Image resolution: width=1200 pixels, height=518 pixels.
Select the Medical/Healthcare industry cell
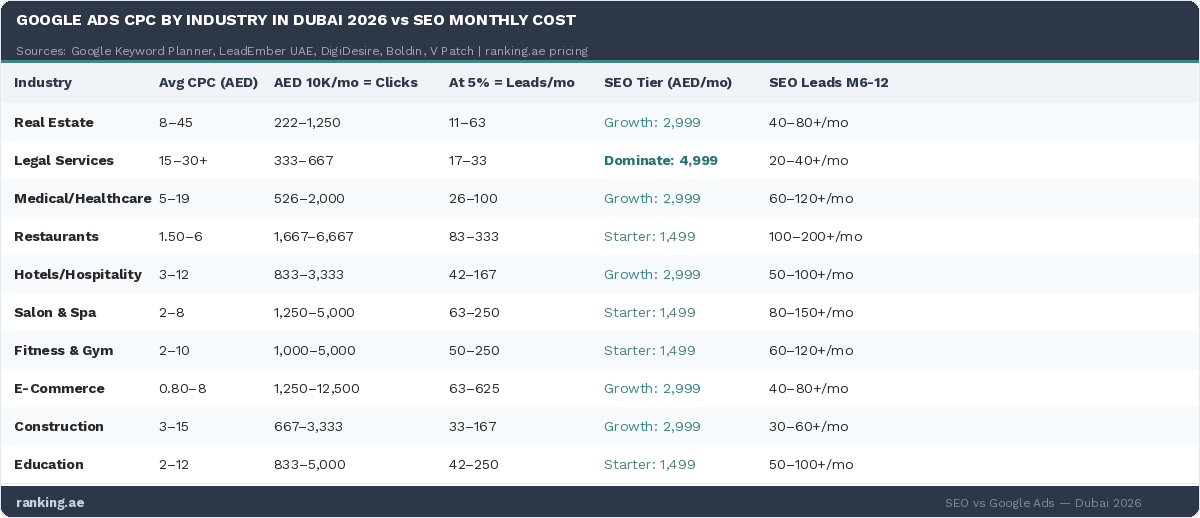click(82, 199)
